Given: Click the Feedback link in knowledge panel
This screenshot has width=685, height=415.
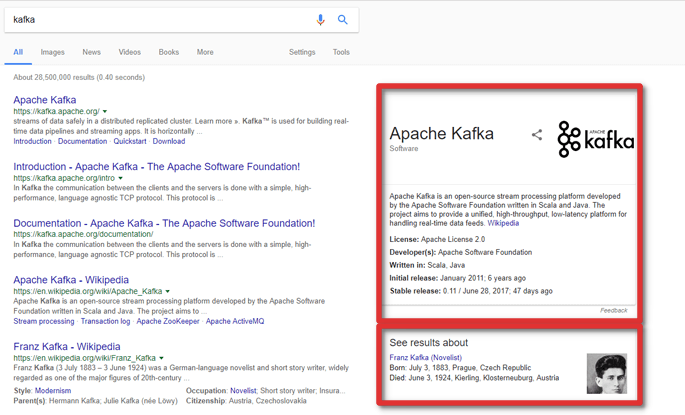Looking at the screenshot, I should pos(613,311).
